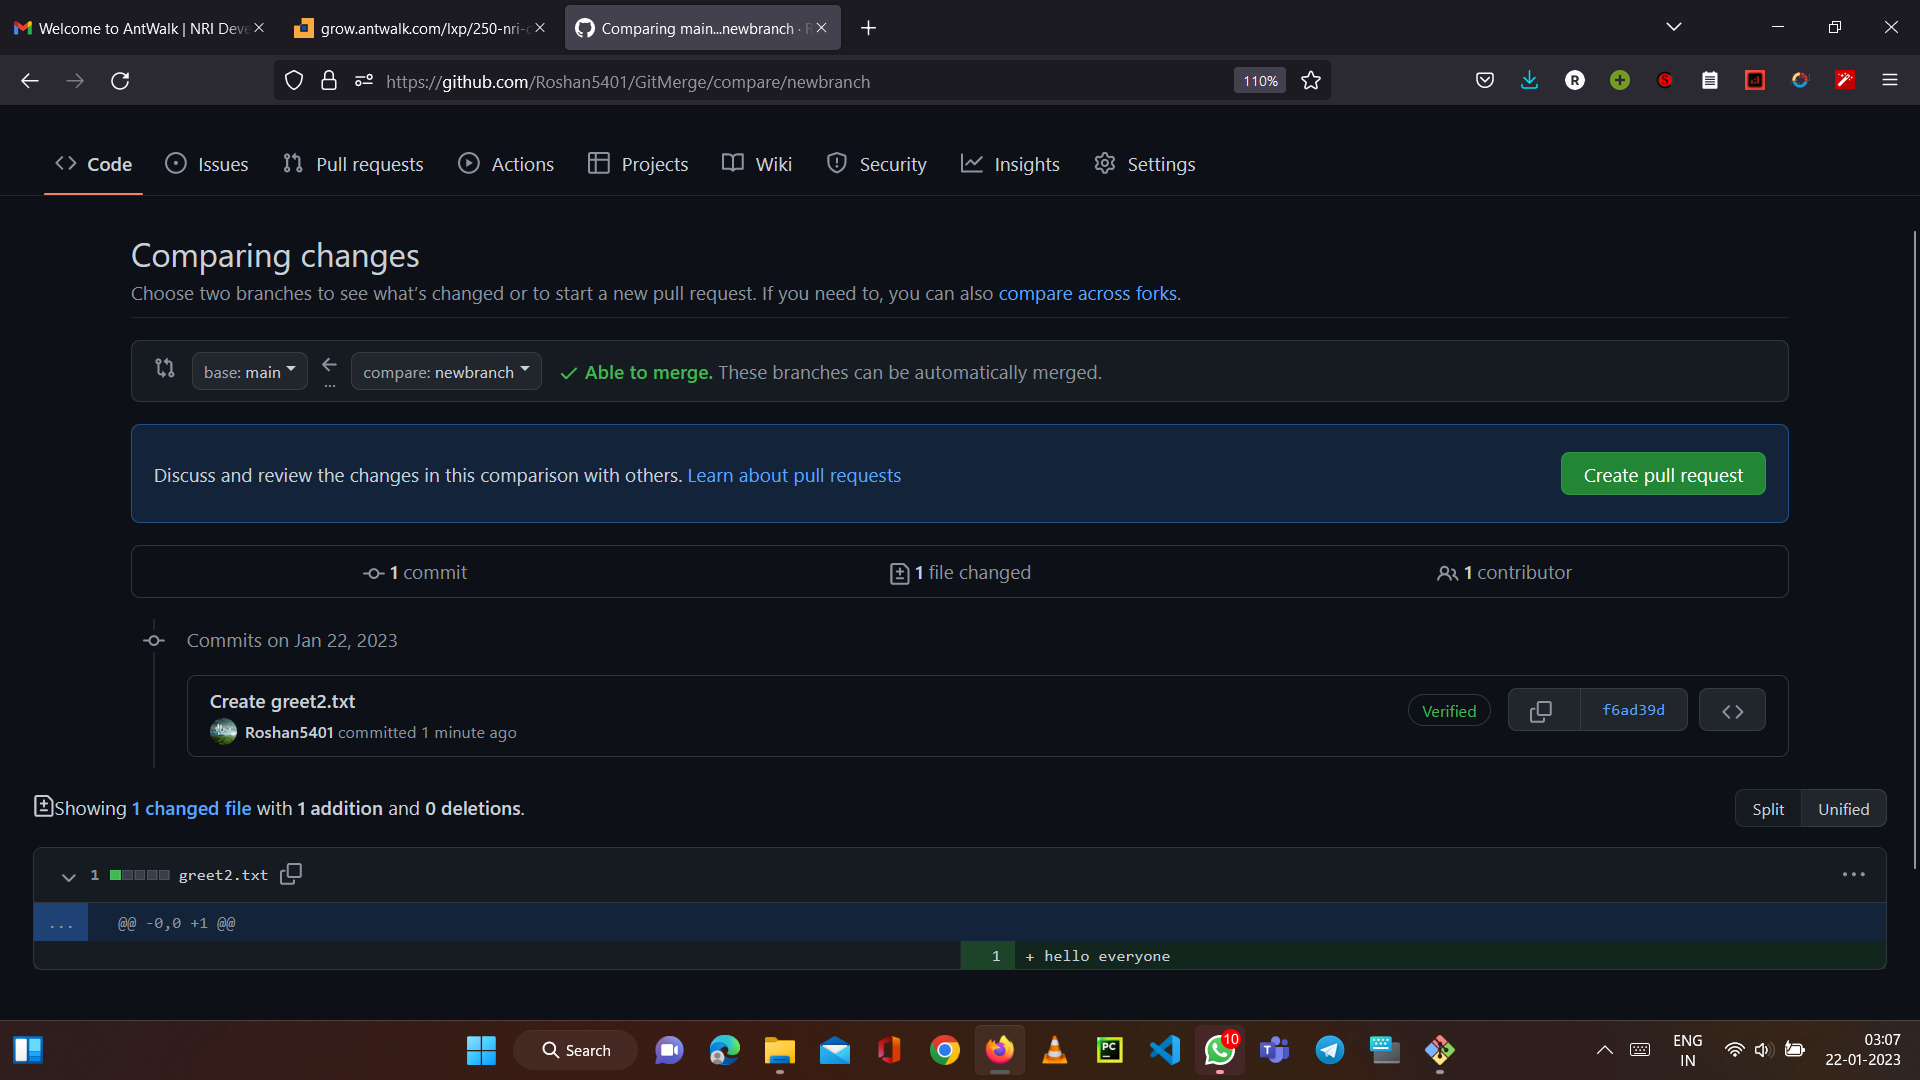The height and width of the screenshot is (1080, 1920).
Task: Copy greet2.txt file path icon
Action: pyautogui.click(x=291, y=875)
